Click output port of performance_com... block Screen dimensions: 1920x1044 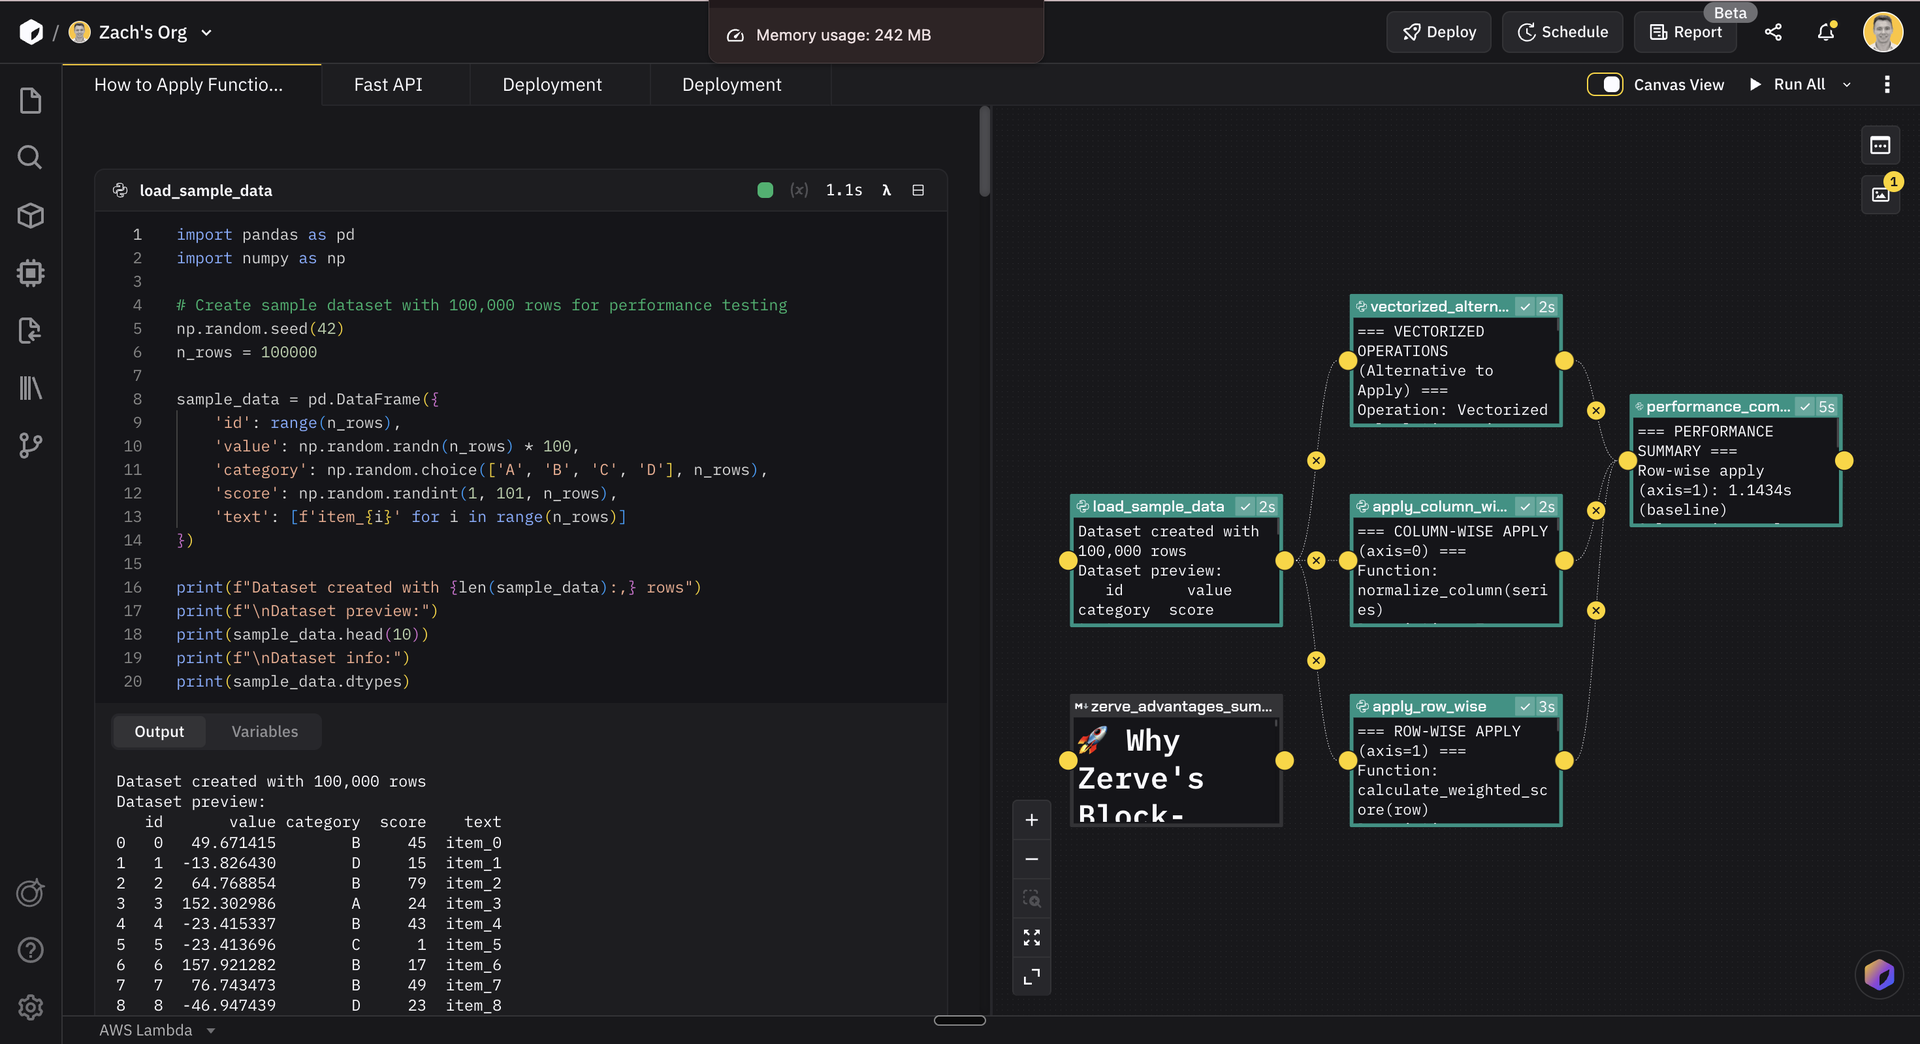tap(1844, 461)
